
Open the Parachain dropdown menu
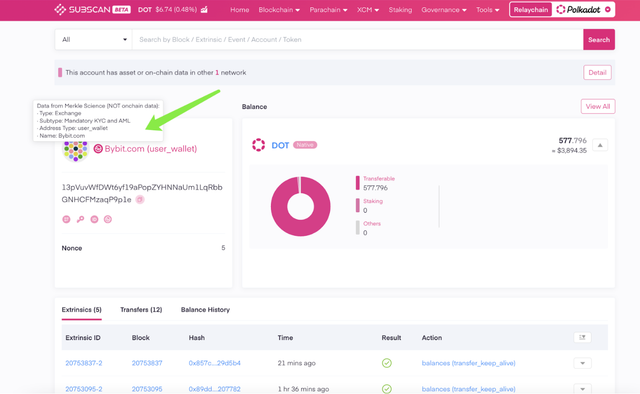coord(328,10)
